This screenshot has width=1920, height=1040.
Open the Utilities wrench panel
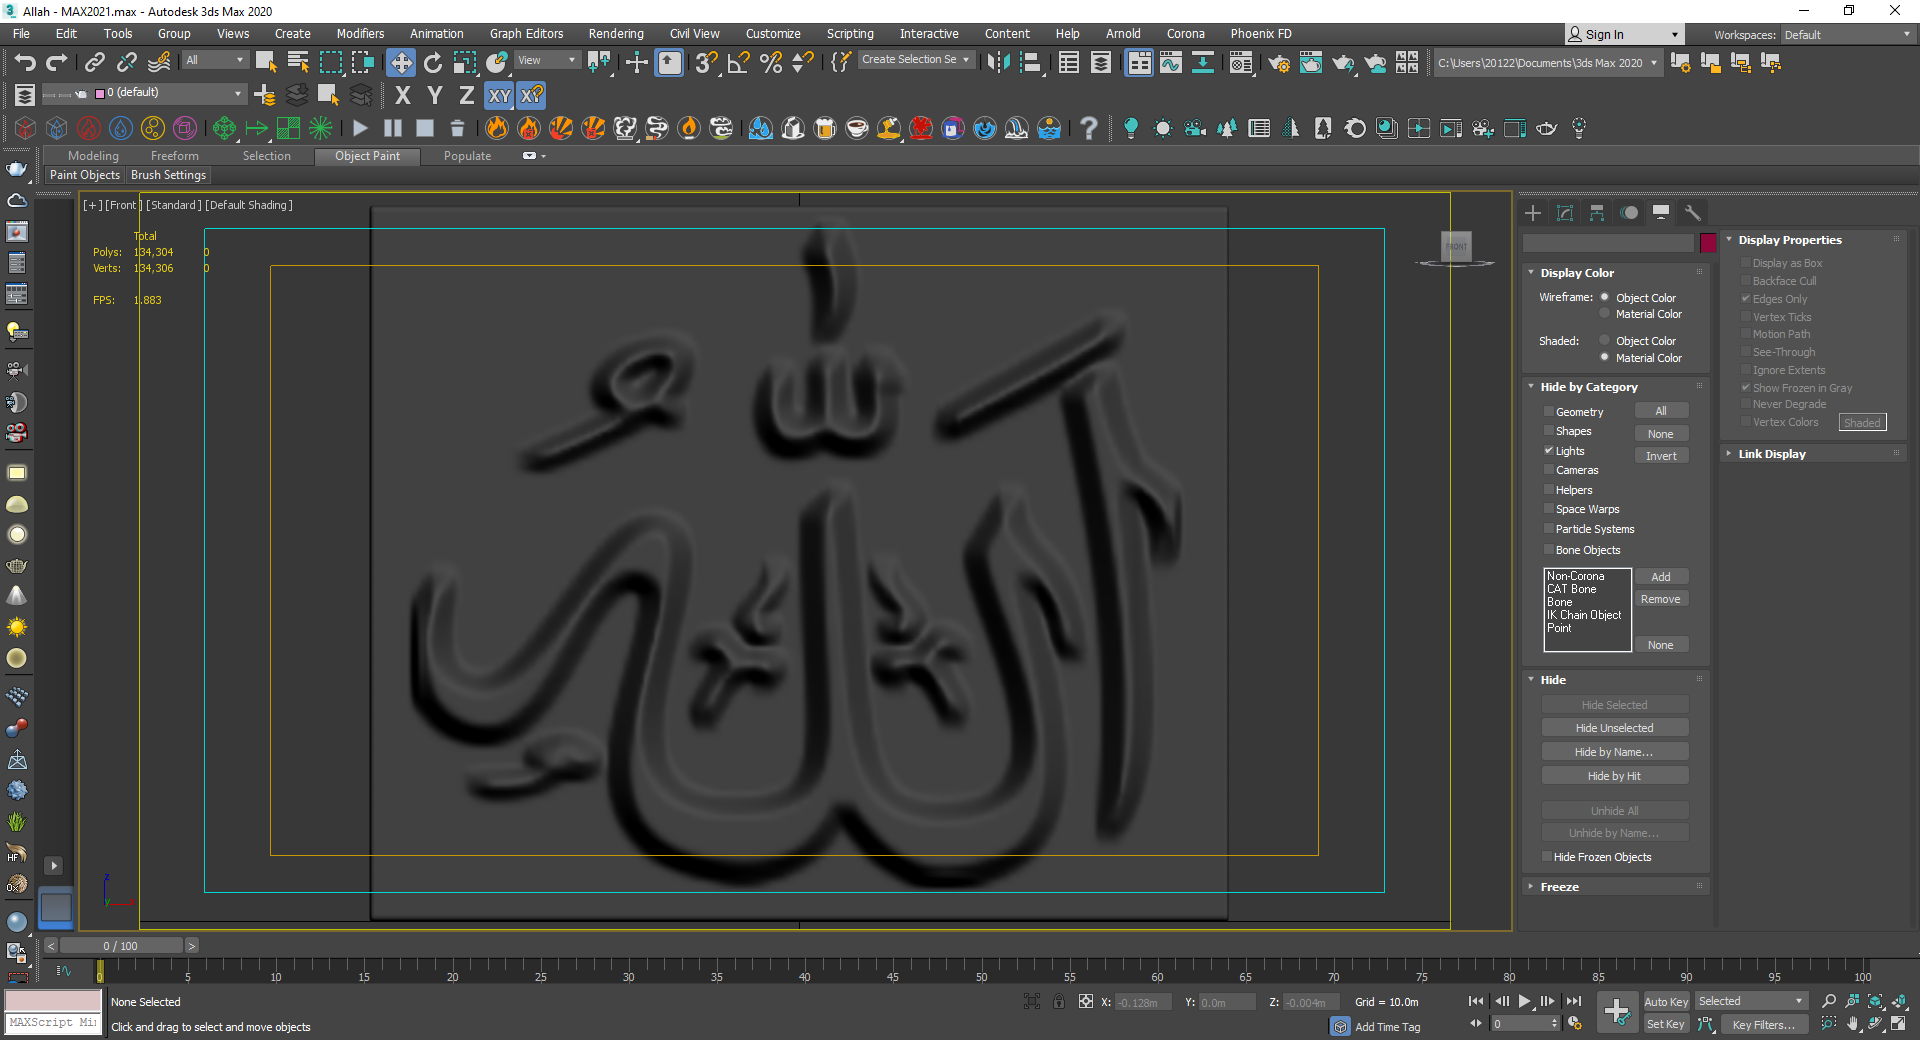1692,213
